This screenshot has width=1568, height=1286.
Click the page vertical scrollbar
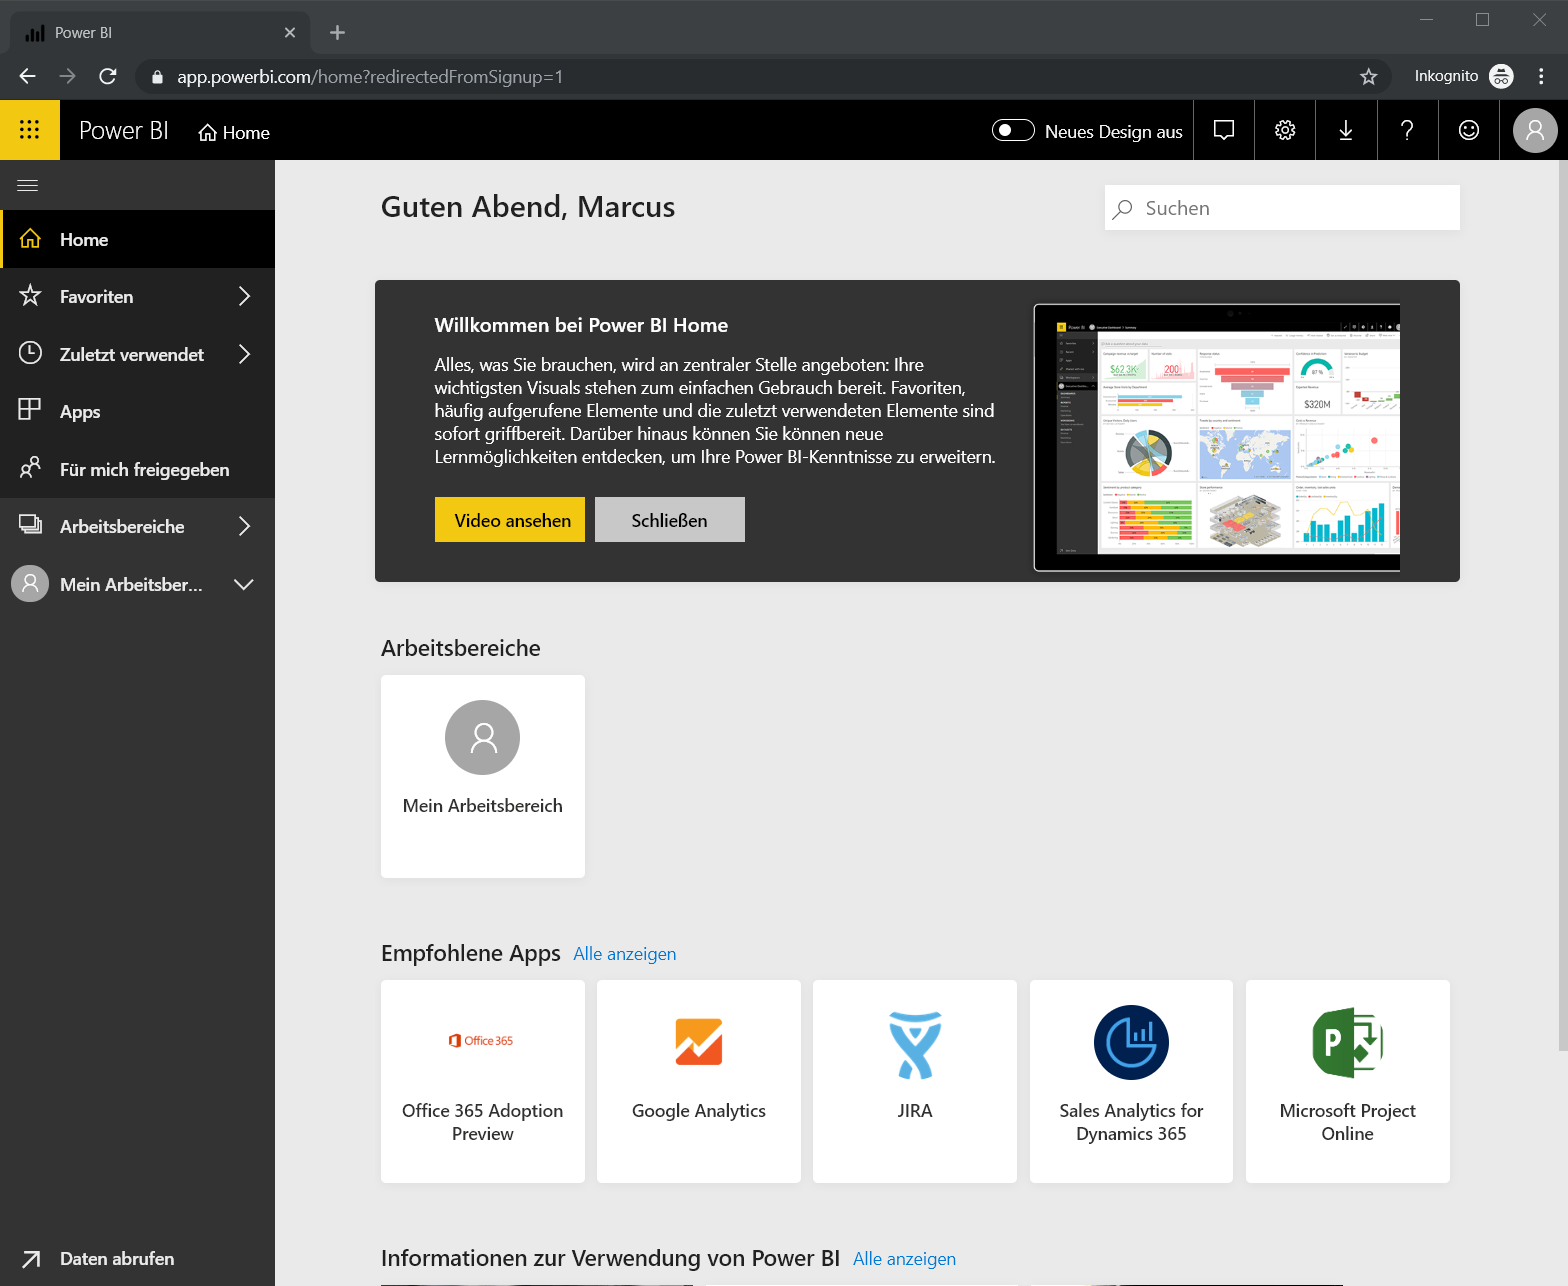coord(1563,605)
